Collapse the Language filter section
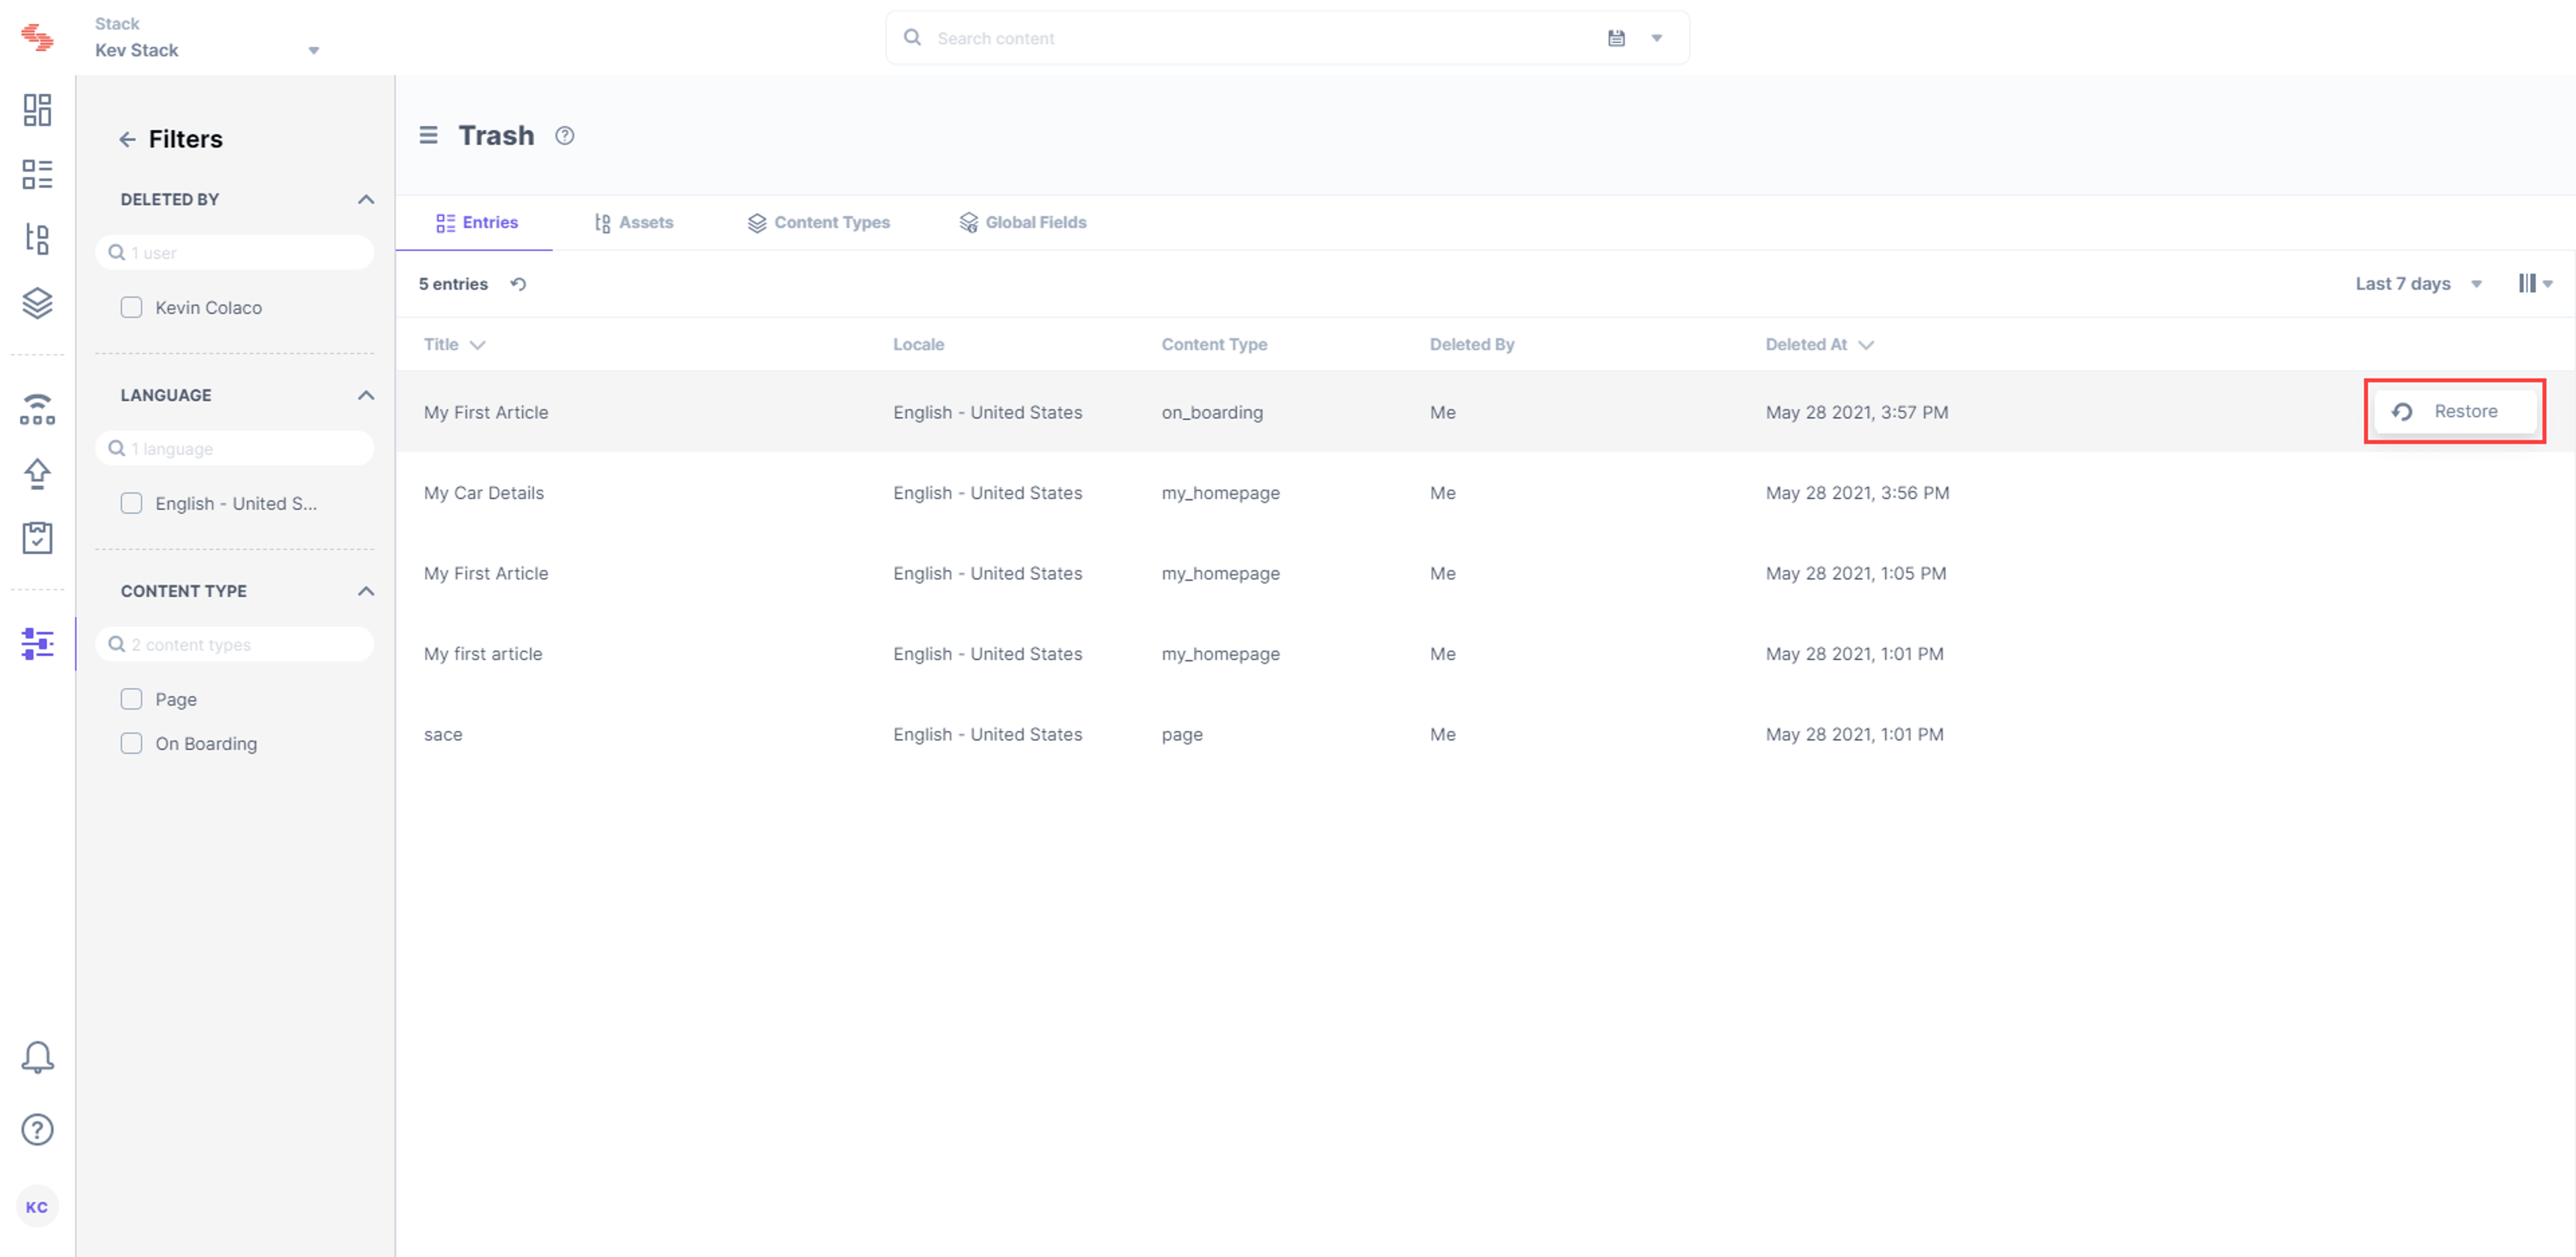The image size is (2576, 1257). 366,395
